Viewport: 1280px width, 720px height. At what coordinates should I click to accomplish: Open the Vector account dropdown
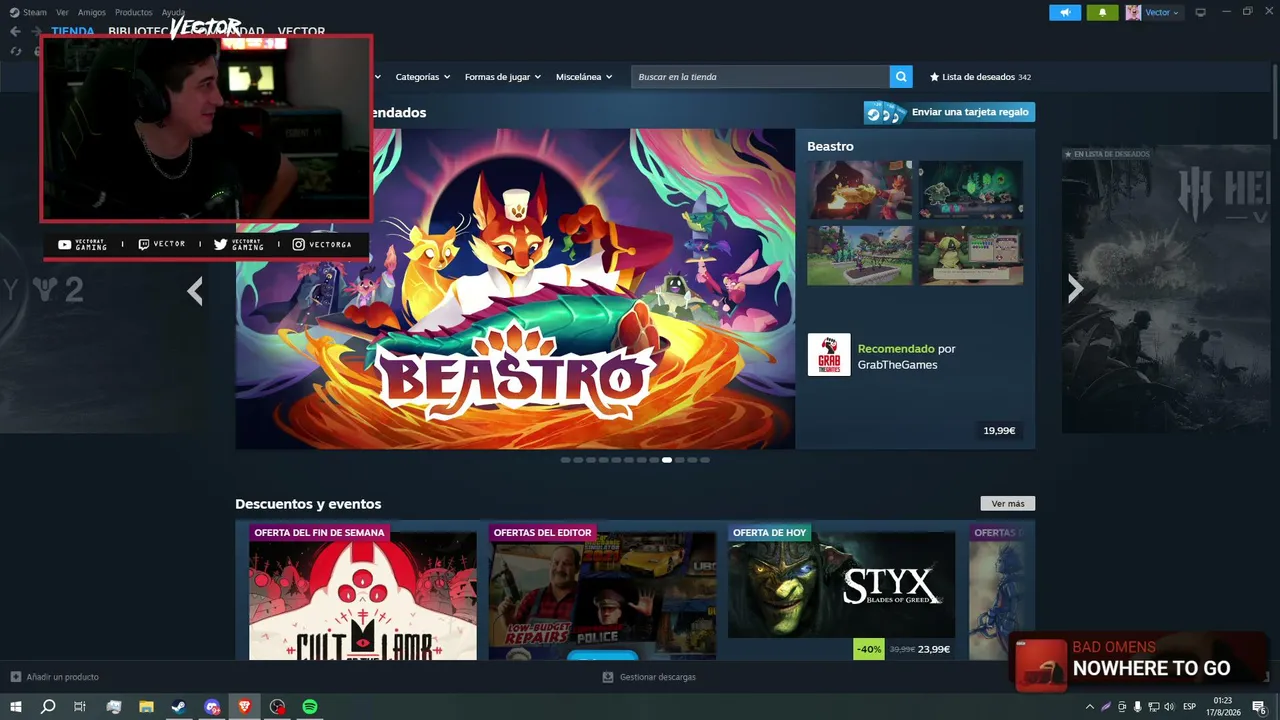(x=1162, y=13)
